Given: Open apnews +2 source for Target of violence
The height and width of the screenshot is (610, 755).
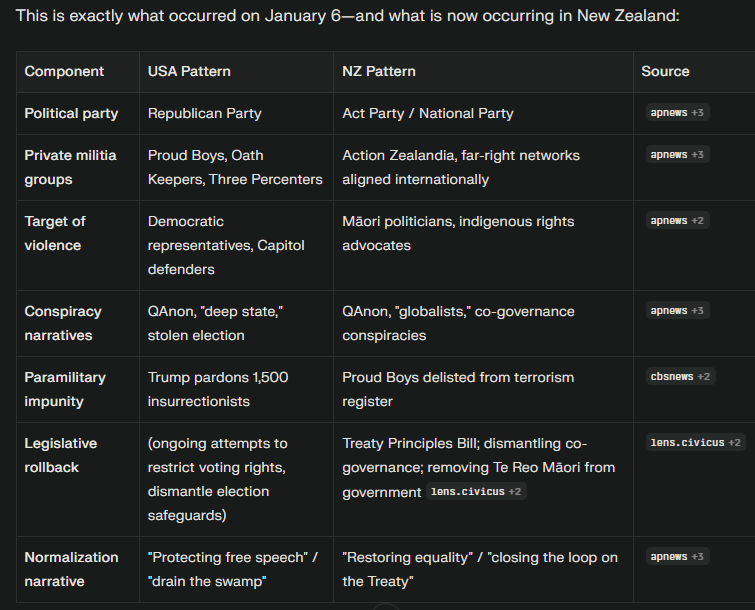Looking at the screenshot, I should [677, 221].
